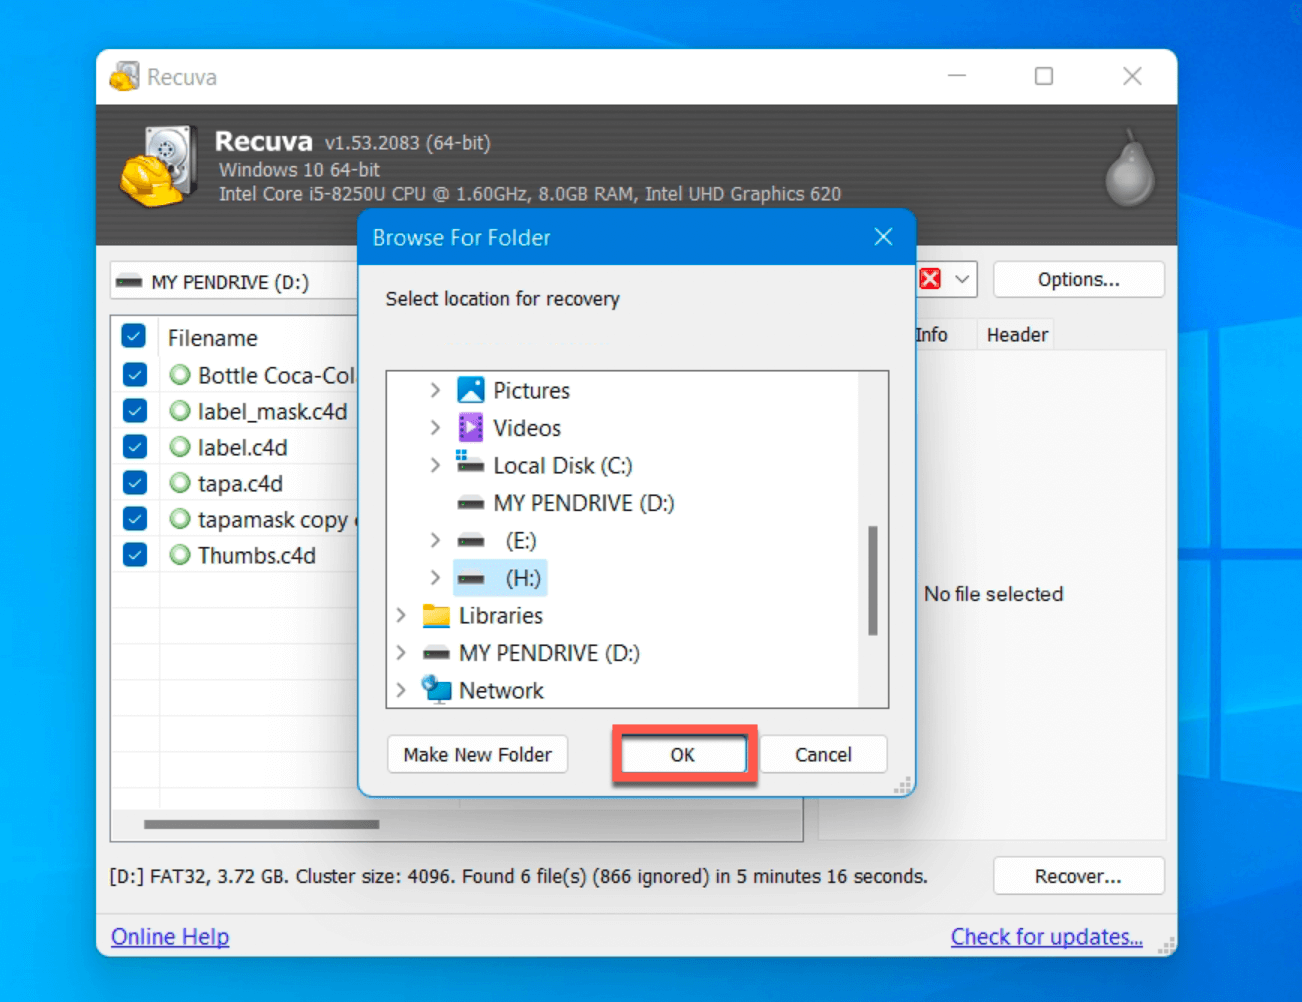Expand the Videos tree node

[x=435, y=428]
